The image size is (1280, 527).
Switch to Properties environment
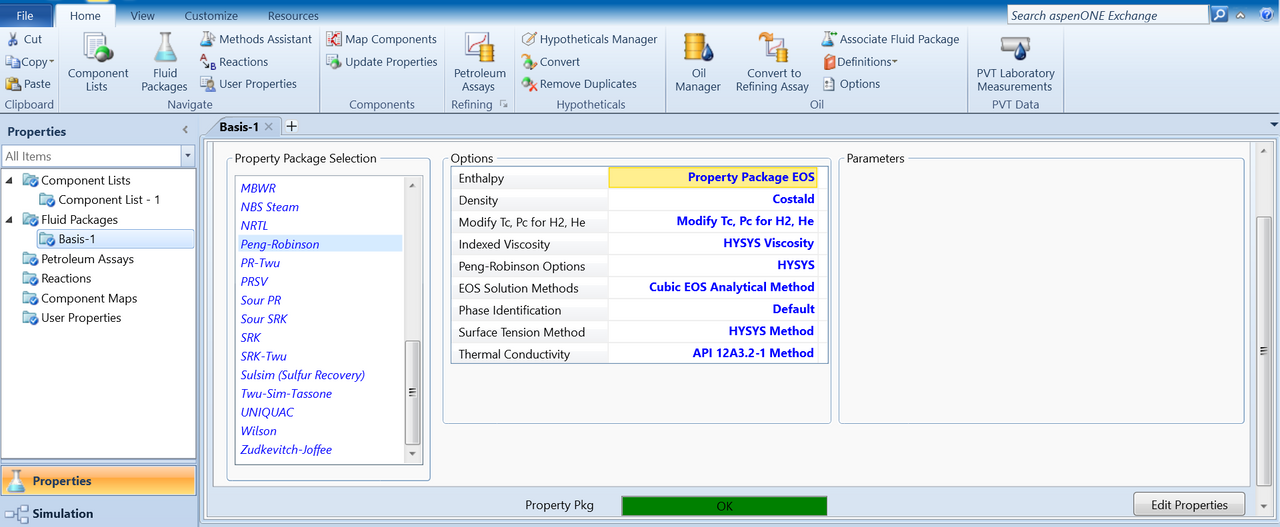(x=98, y=481)
